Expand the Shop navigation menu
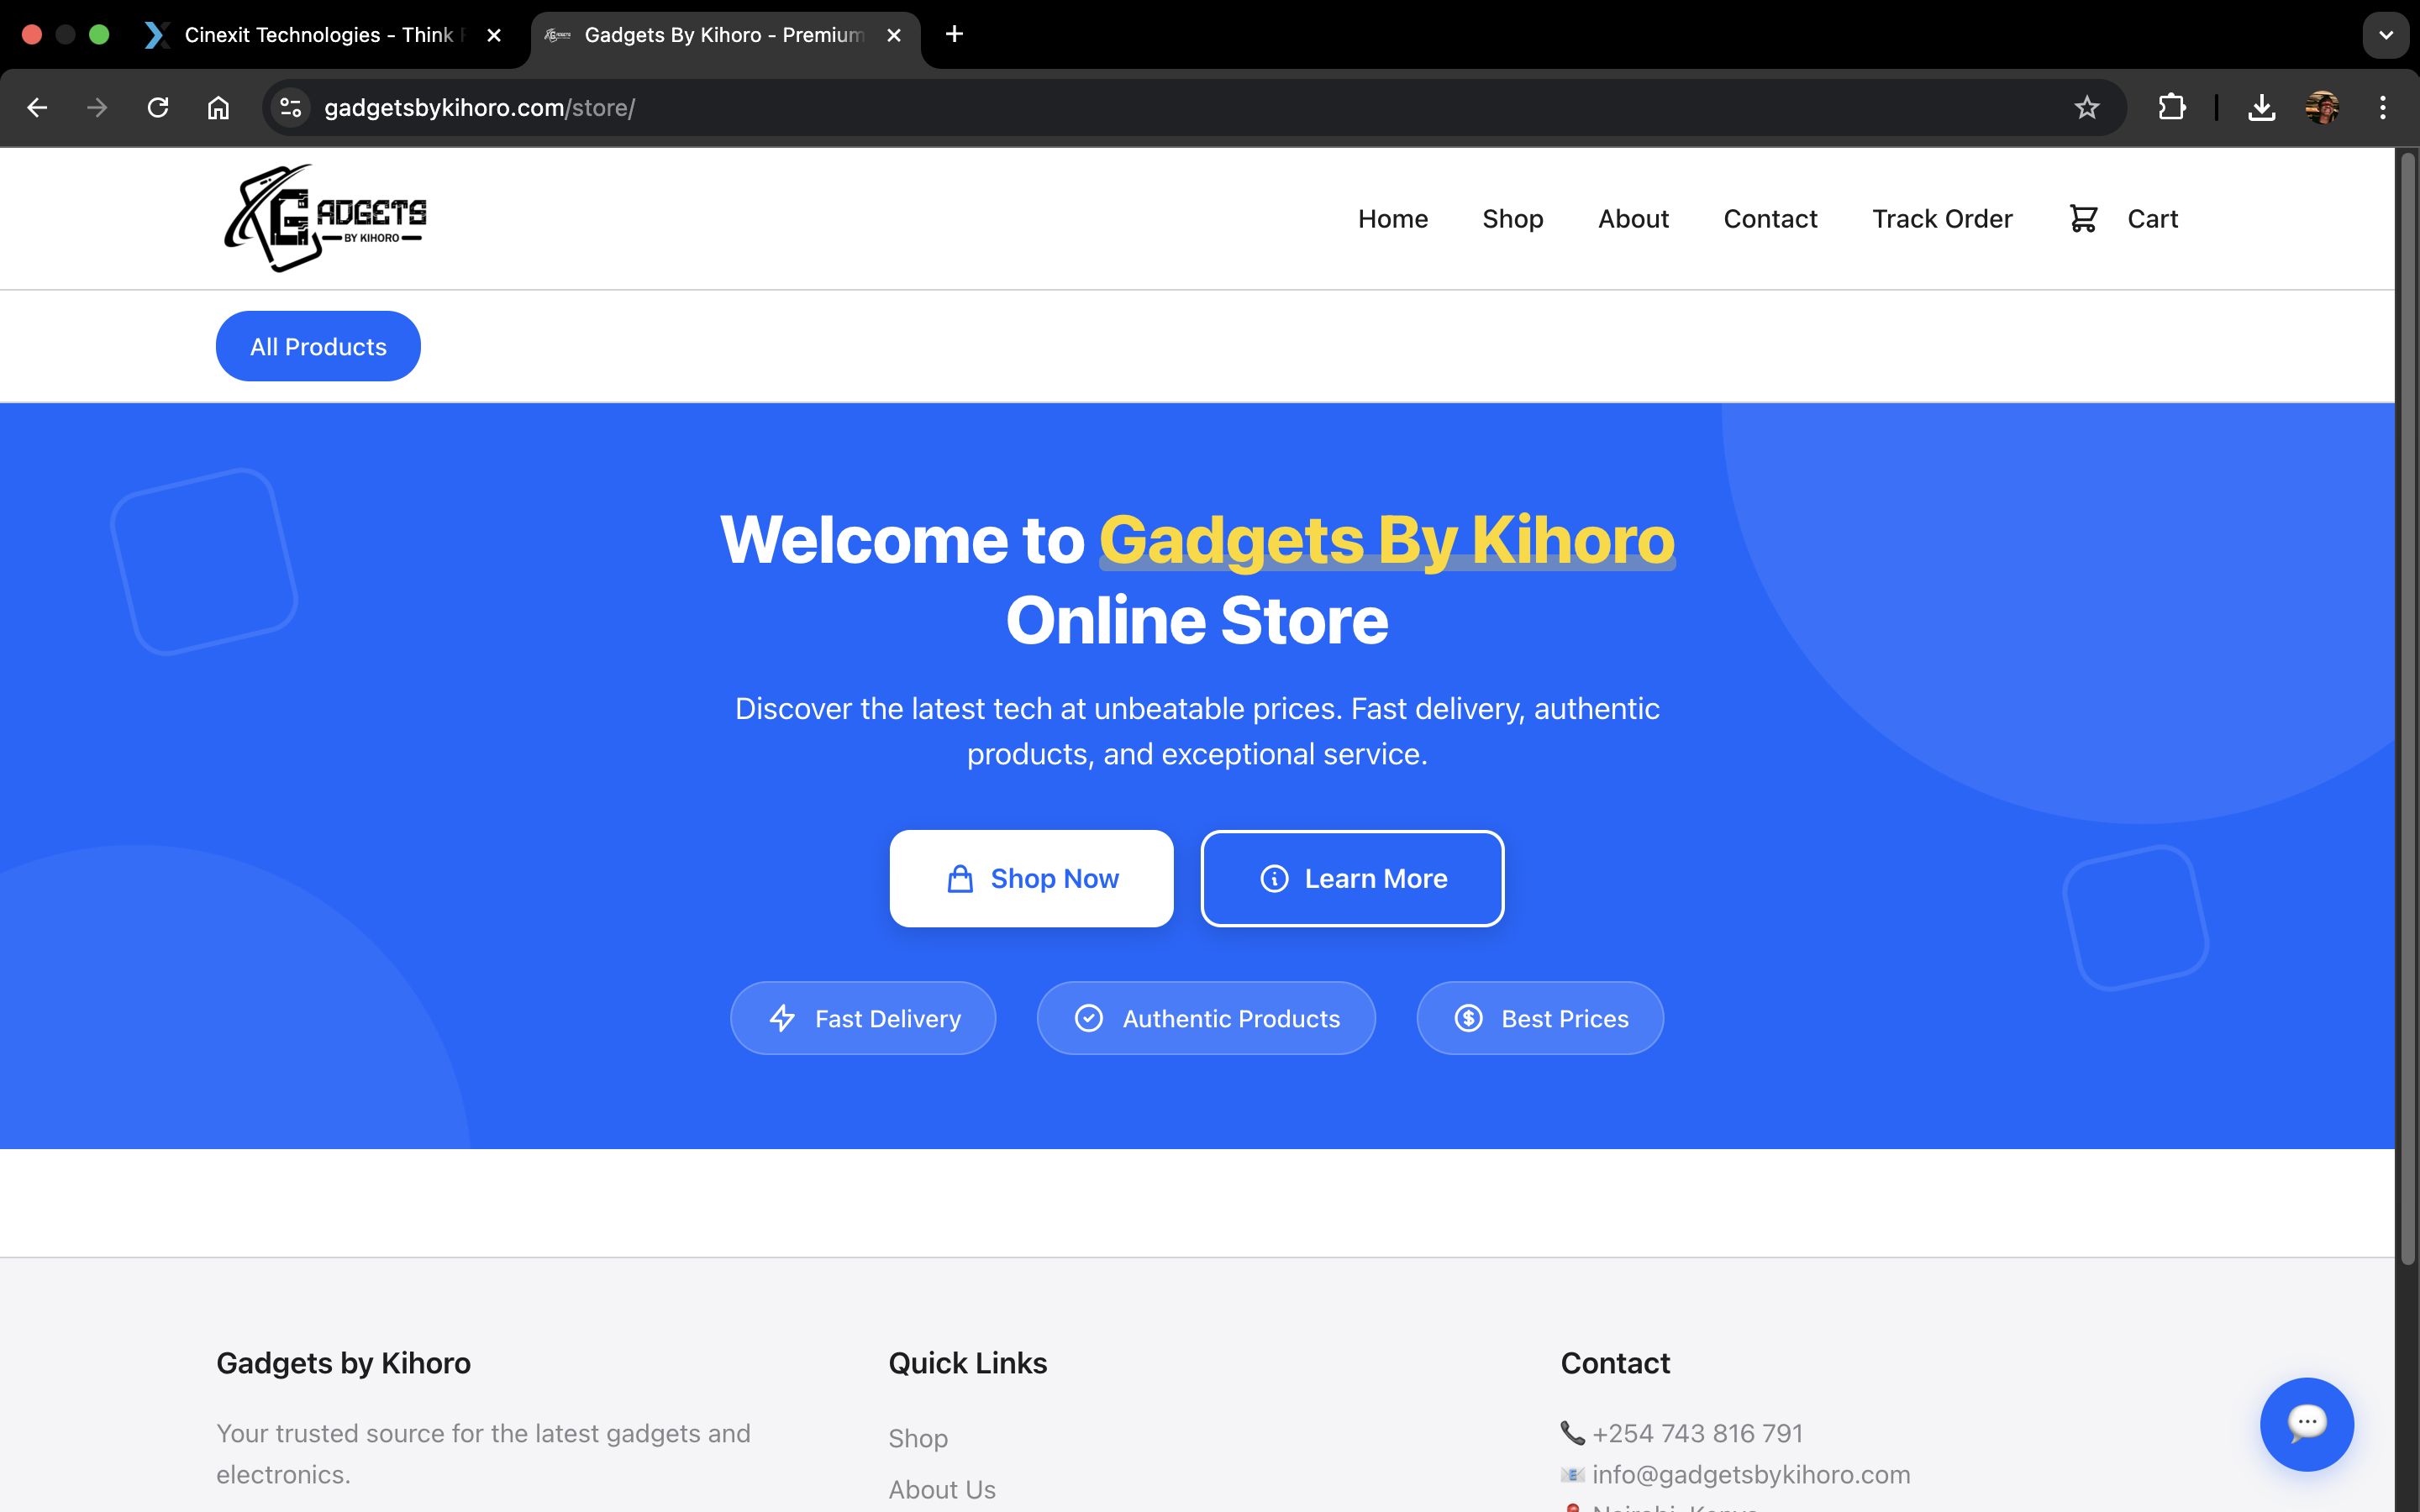 (x=1512, y=218)
